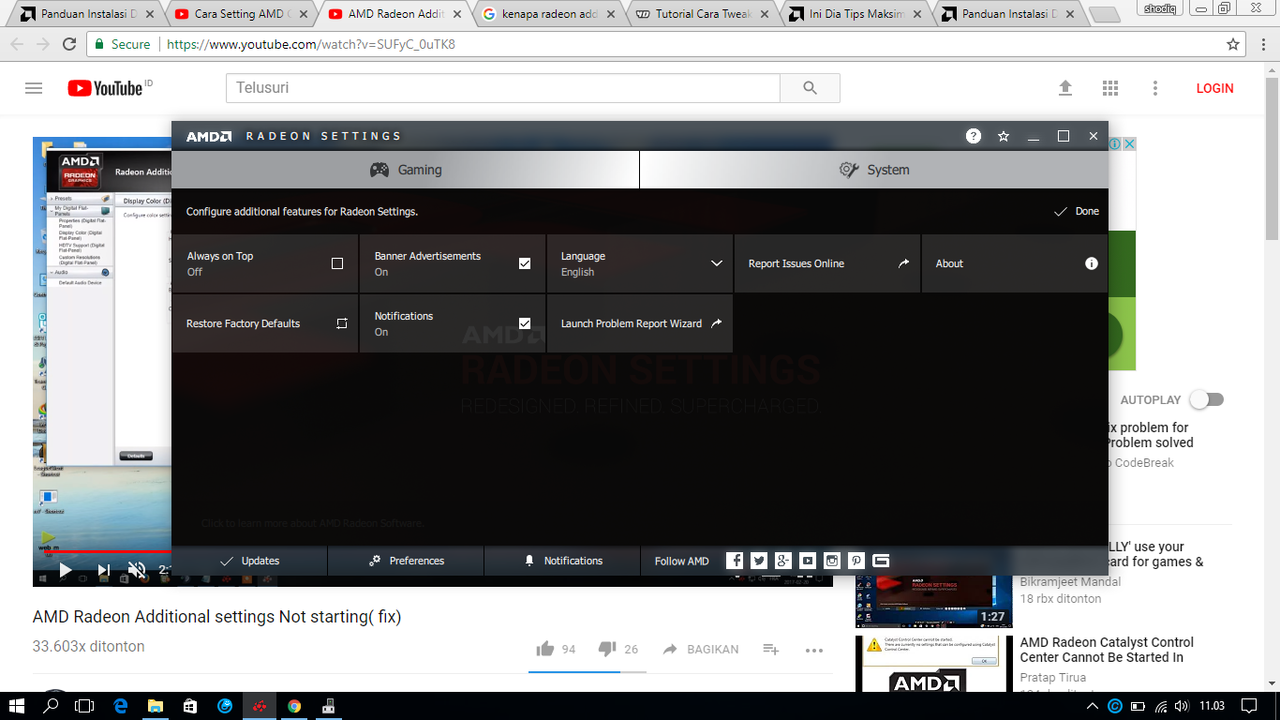This screenshot has height=720, width=1280.
Task: Click the YouTube hamburger menu icon
Action: (x=34, y=88)
